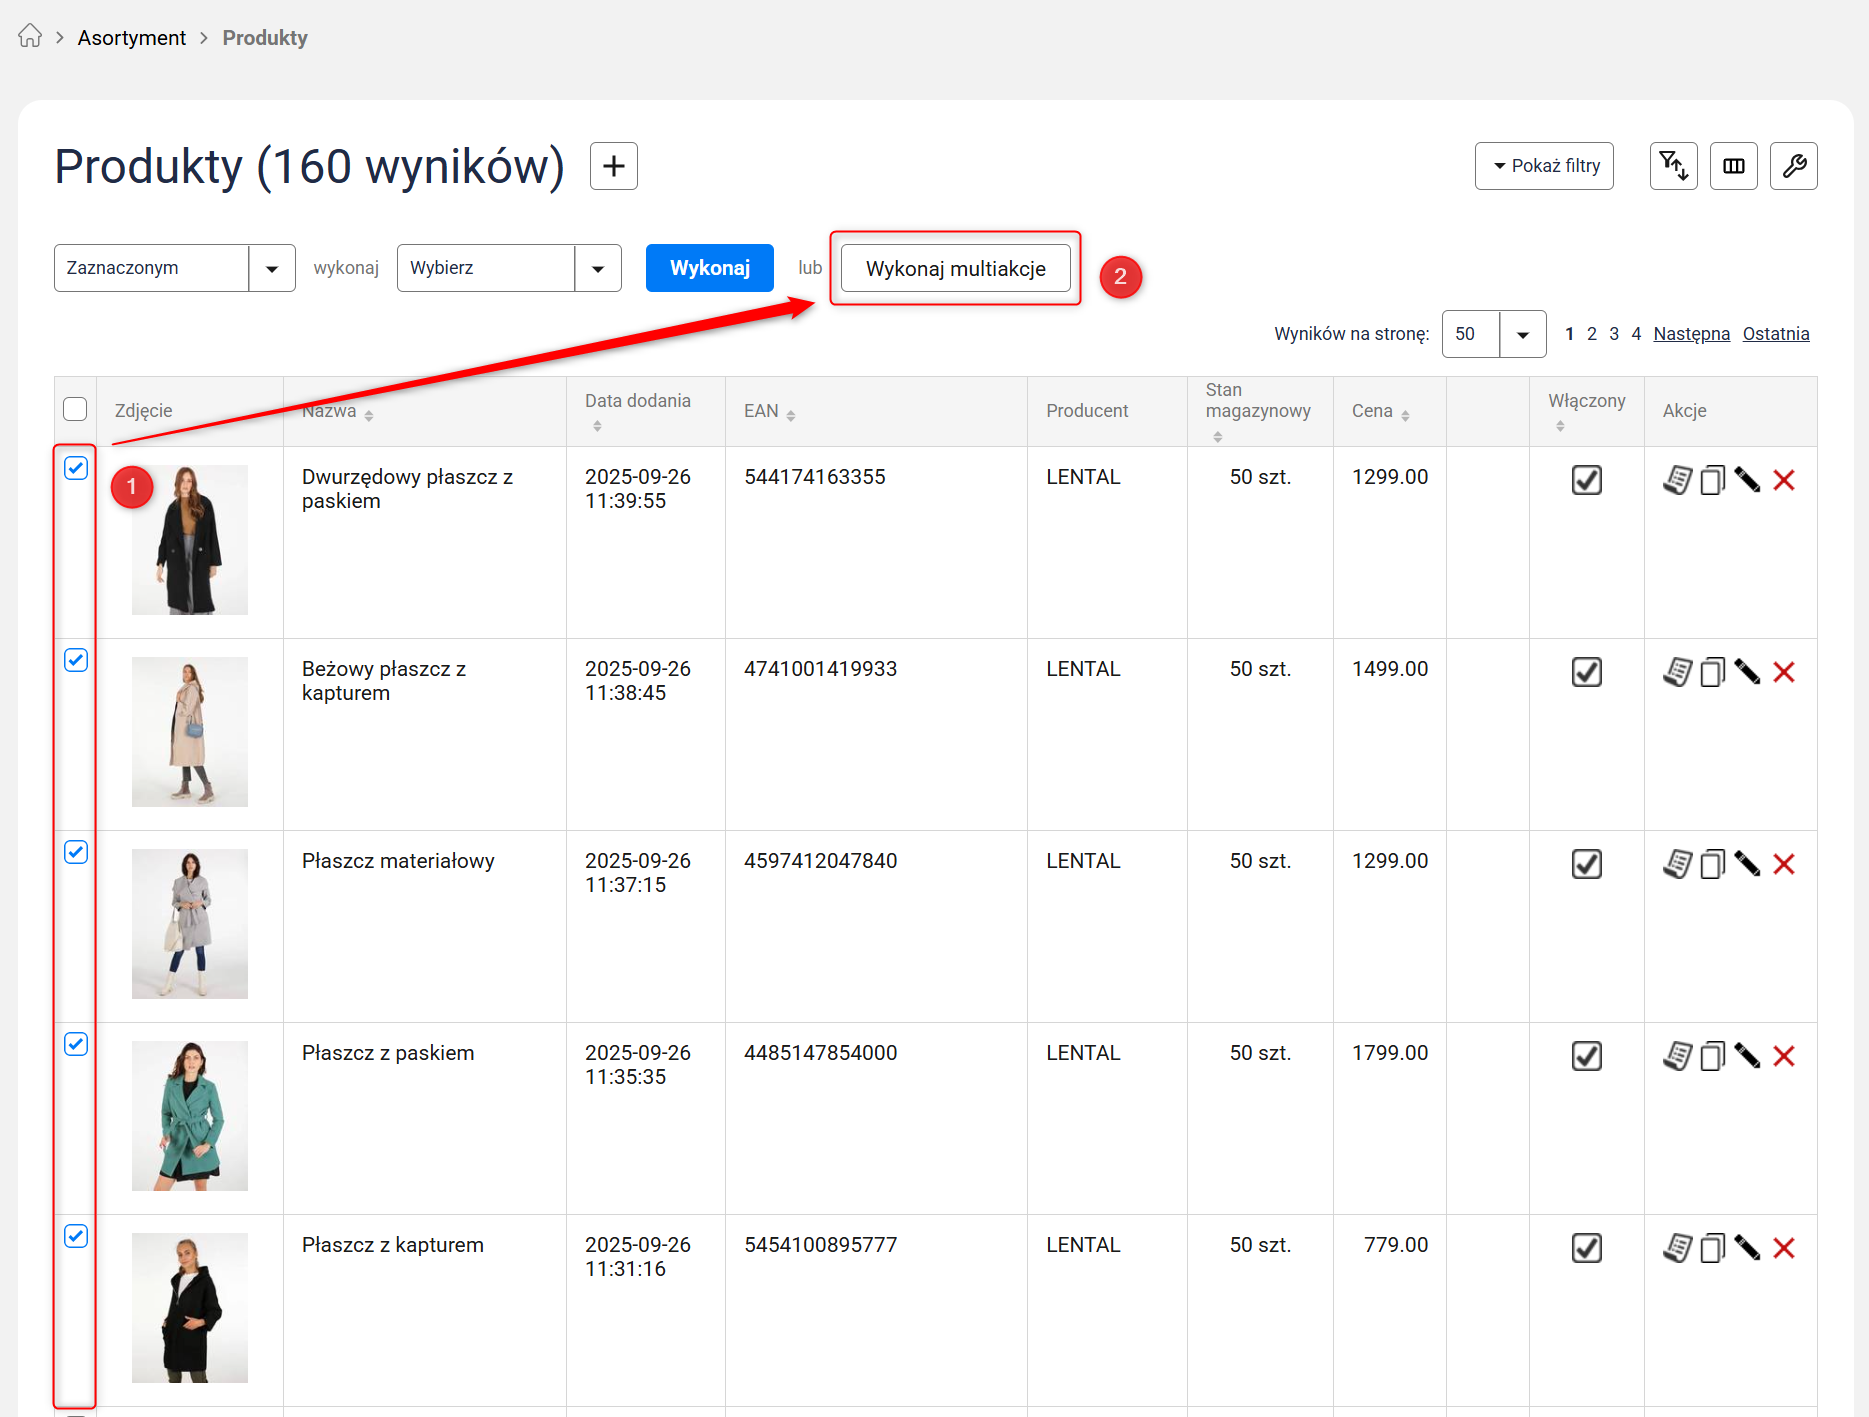
Task: Change results per page dropdown showing 50
Action: 1493,334
